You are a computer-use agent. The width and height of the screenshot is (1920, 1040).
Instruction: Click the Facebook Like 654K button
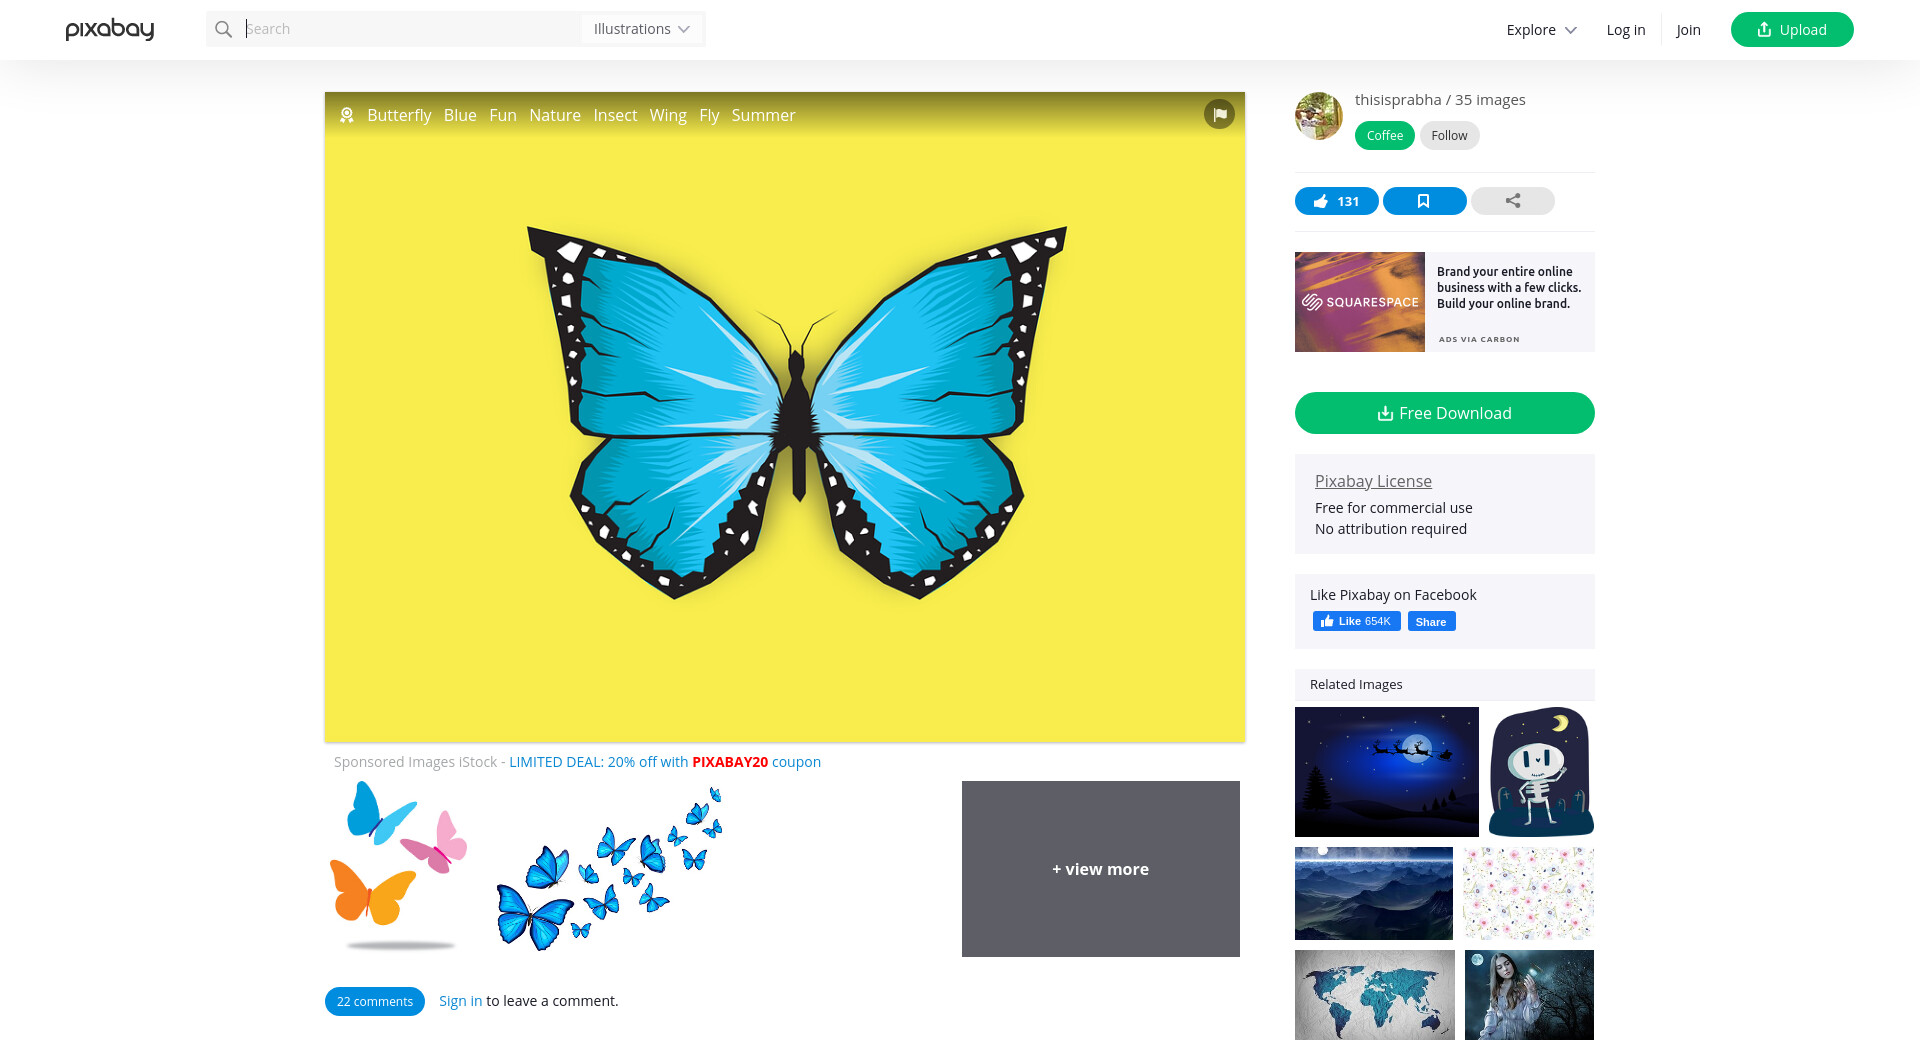(x=1356, y=621)
